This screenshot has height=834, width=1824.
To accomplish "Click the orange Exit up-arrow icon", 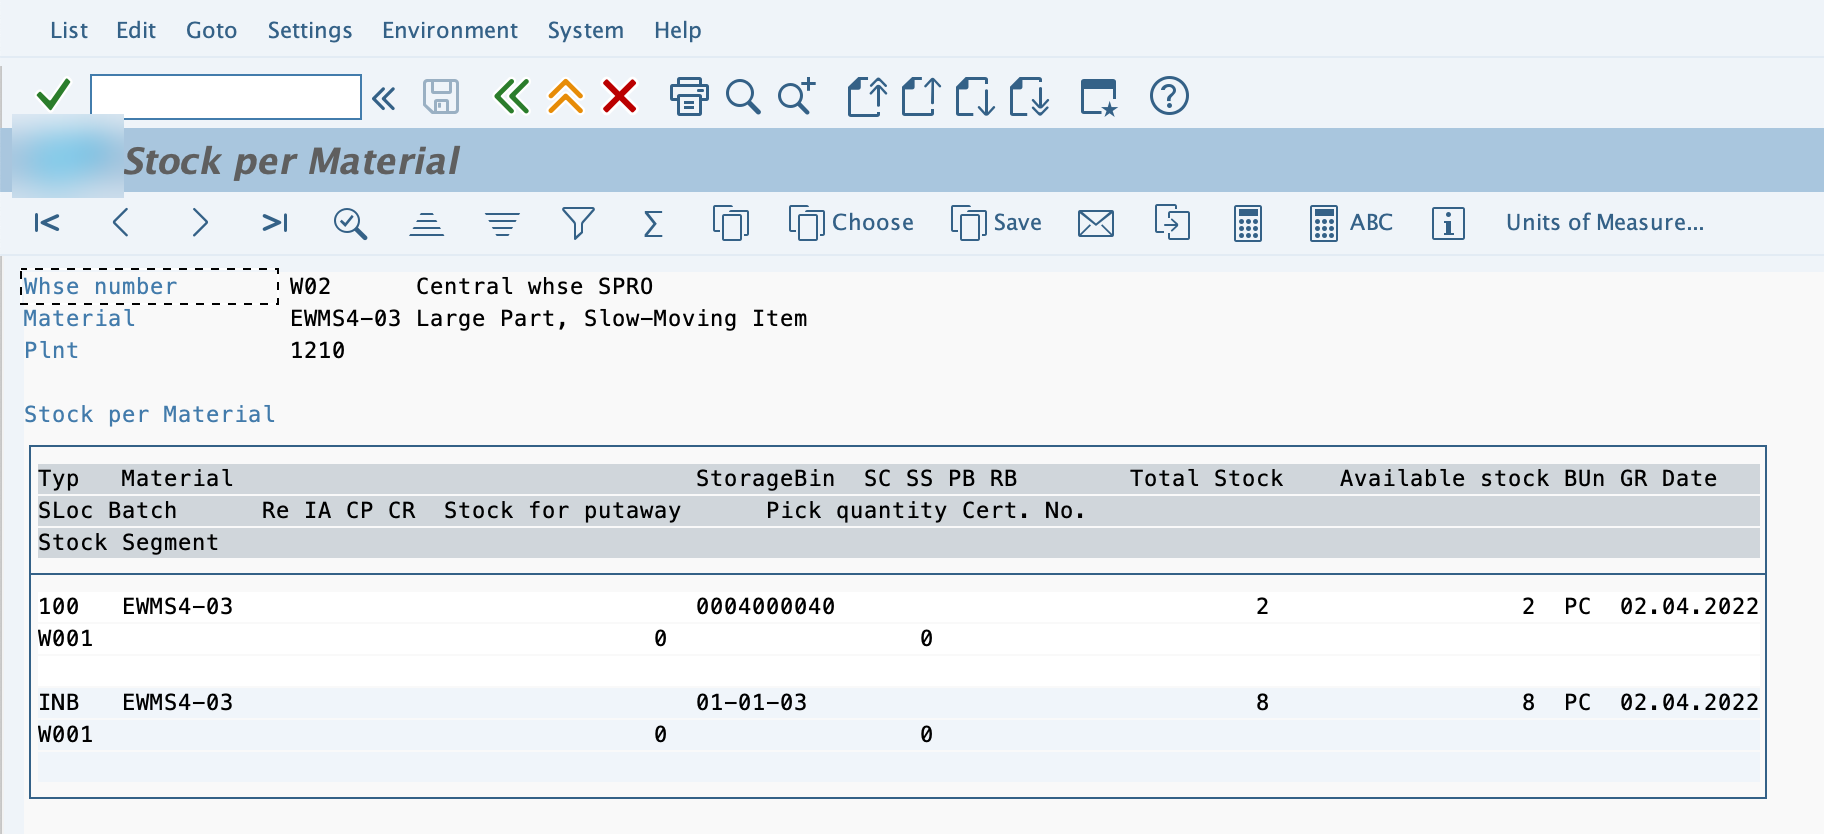I will click(566, 97).
